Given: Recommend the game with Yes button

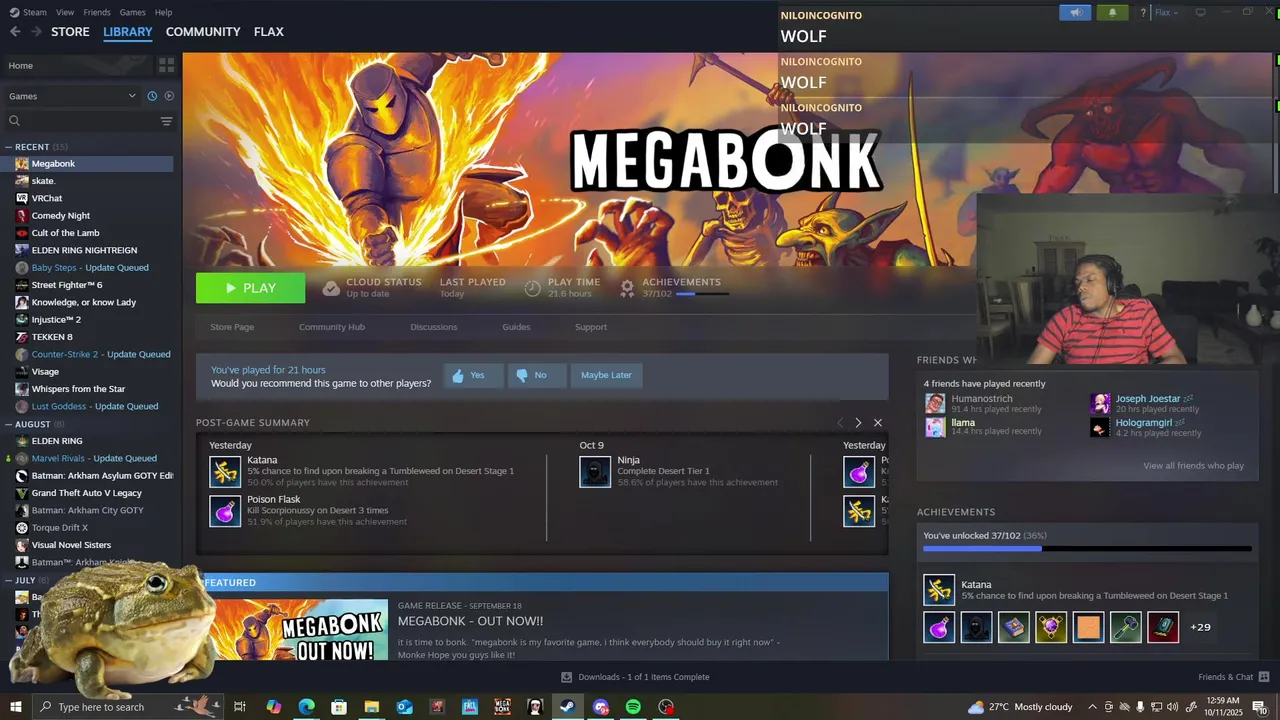Looking at the screenshot, I should pos(473,375).
